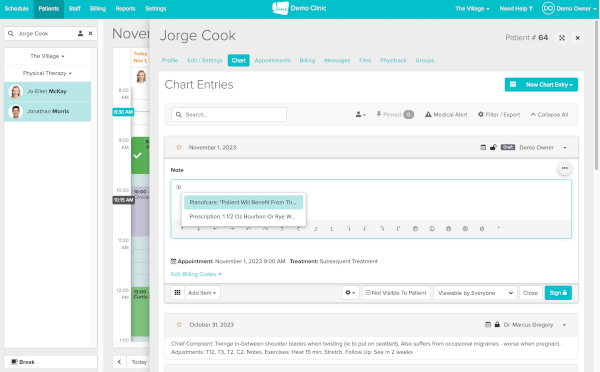The image size is (600, 372).
Task: Click calendar icon on November 1 entry header
Action: pyautogui.click(x=483, y=147)
